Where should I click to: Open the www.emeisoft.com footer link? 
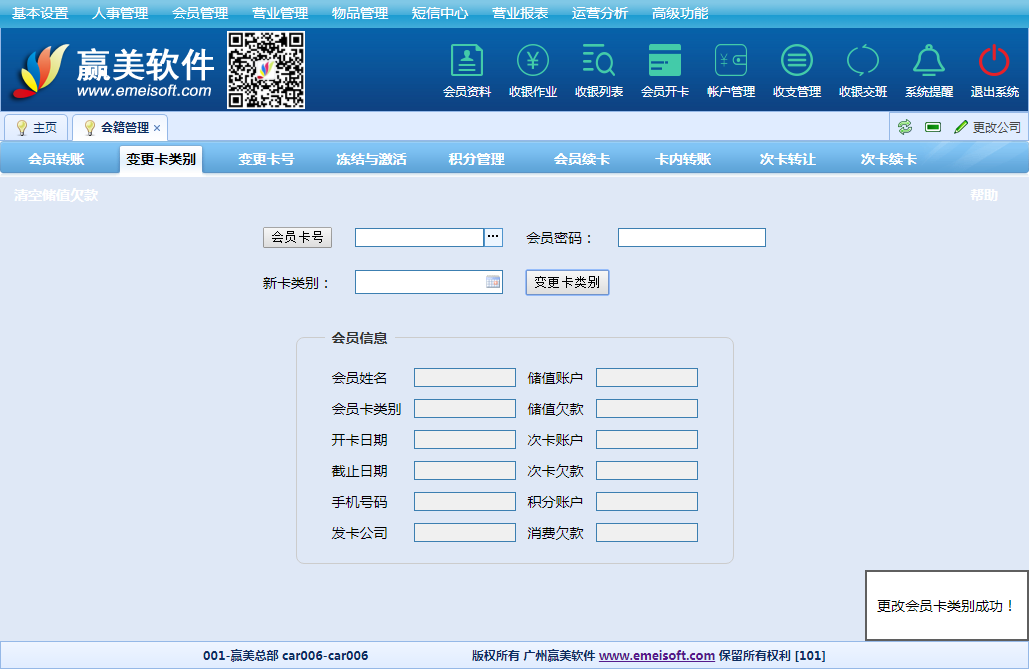[656, 656]
